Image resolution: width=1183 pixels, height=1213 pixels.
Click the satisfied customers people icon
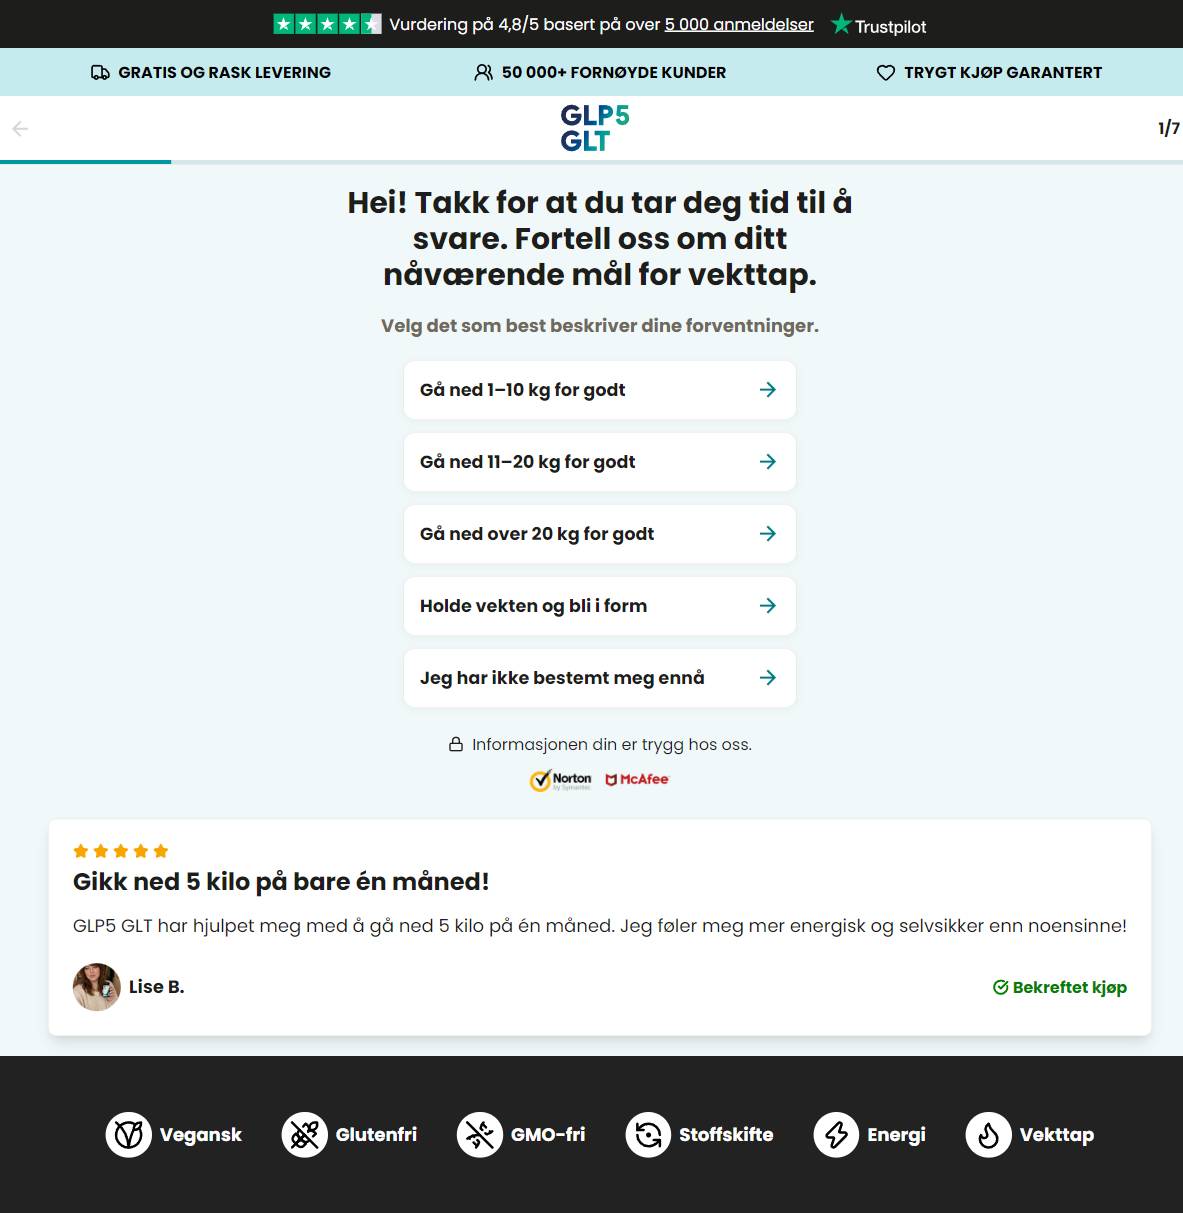(x=484, y=73)
